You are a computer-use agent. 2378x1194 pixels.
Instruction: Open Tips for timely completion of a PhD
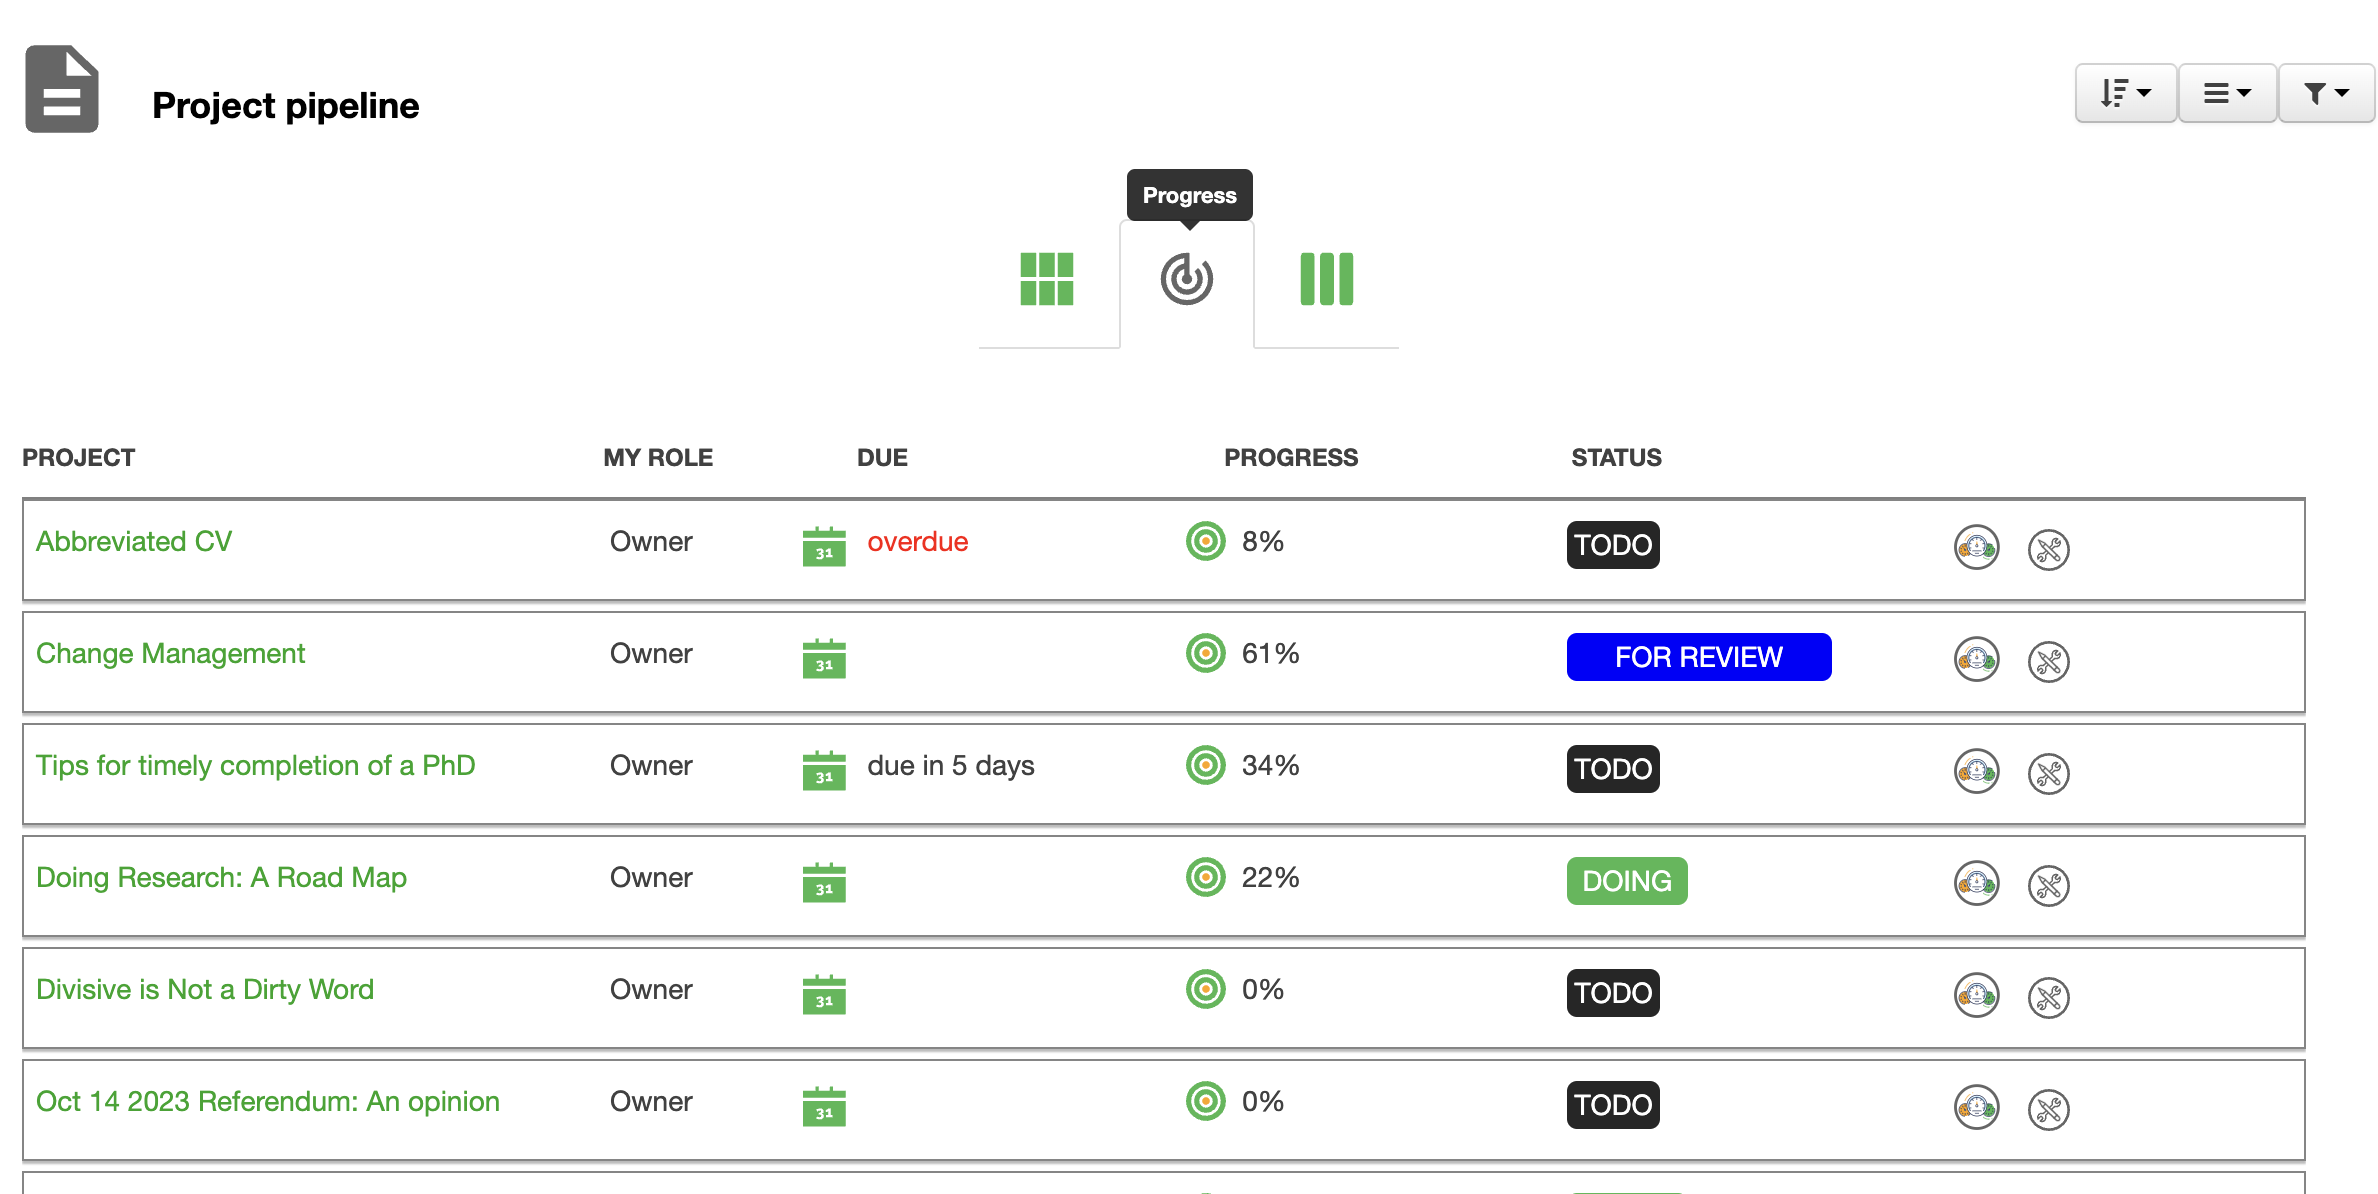click(x=256, y=765)
